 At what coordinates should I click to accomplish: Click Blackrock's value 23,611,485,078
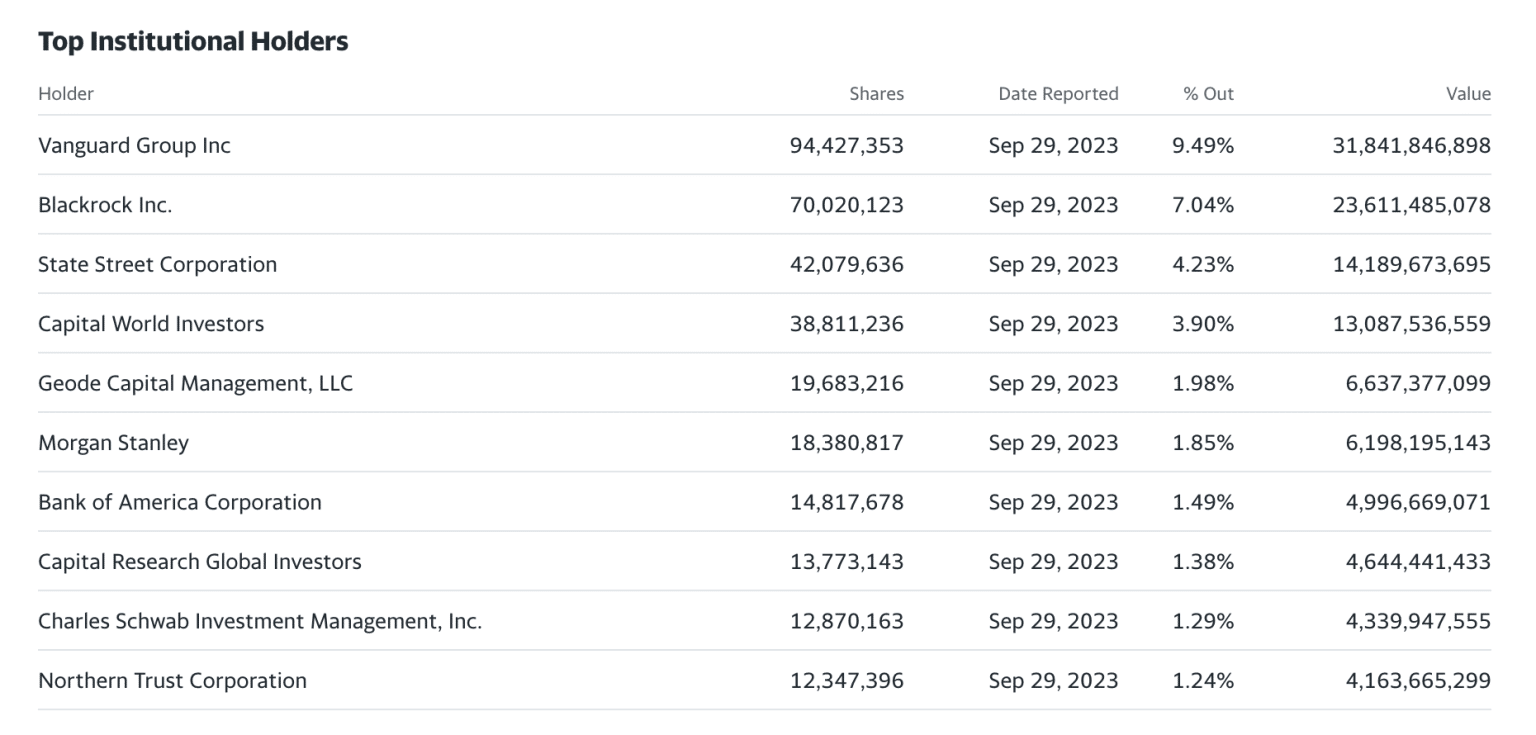pos(1411,205)
